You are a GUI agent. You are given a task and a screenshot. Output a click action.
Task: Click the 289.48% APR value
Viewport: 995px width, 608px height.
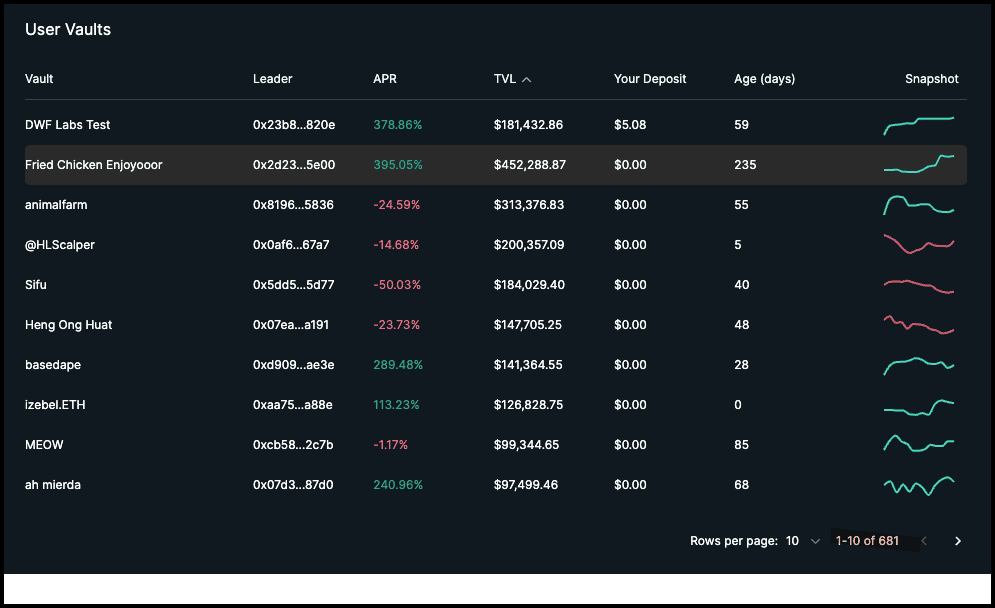pyautogui.click(x=398, y=365)
